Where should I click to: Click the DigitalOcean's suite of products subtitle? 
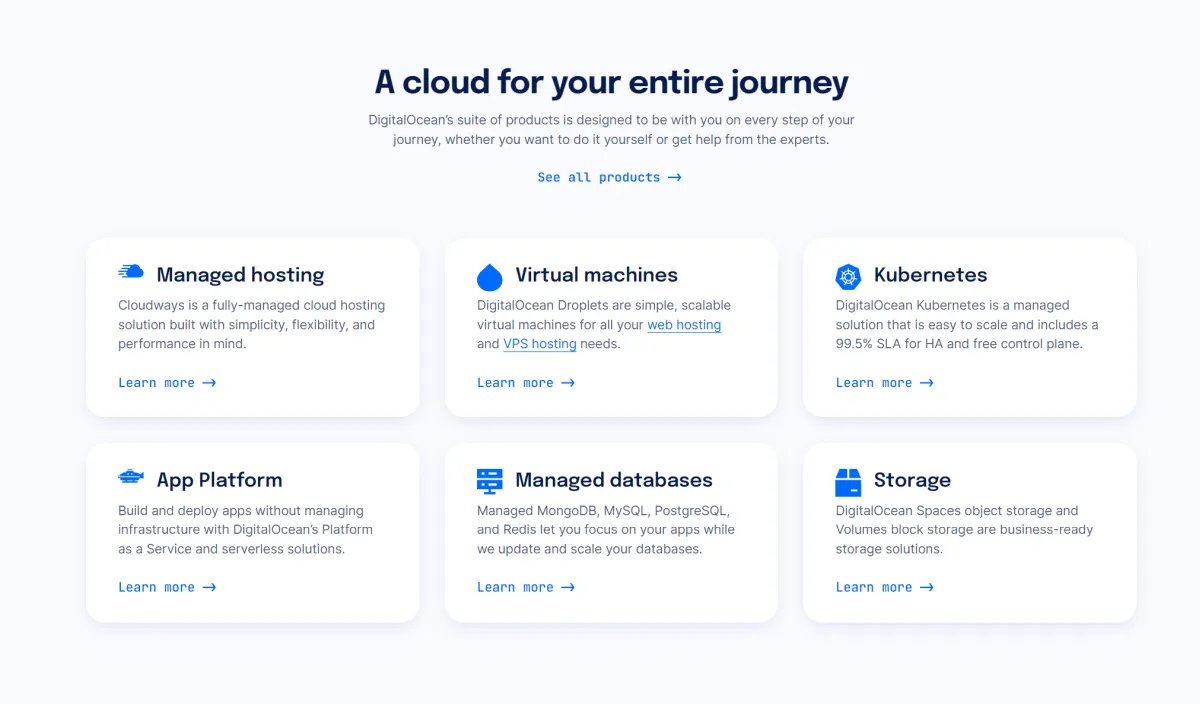point(611,130)
